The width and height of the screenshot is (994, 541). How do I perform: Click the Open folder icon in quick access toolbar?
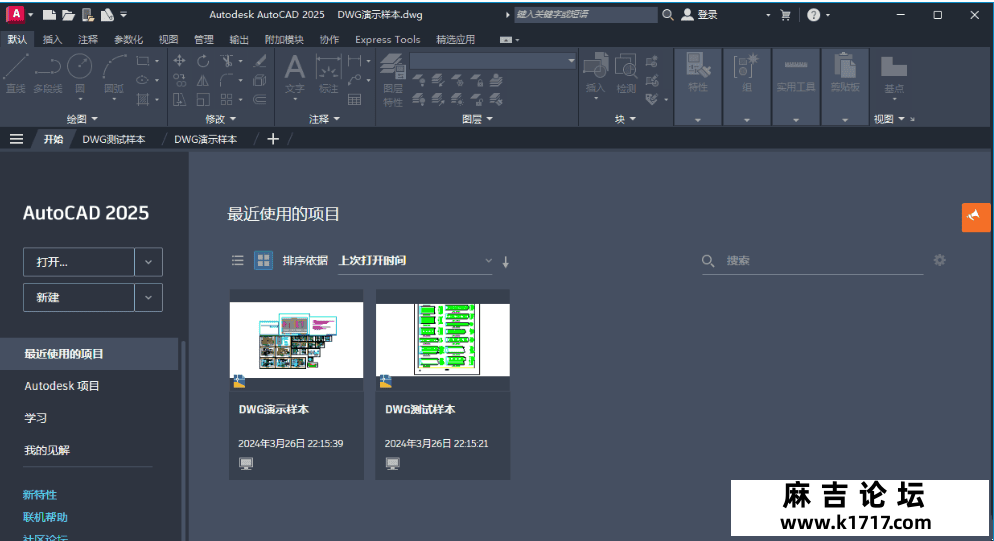pyautogui.click(x=68, y=15)
